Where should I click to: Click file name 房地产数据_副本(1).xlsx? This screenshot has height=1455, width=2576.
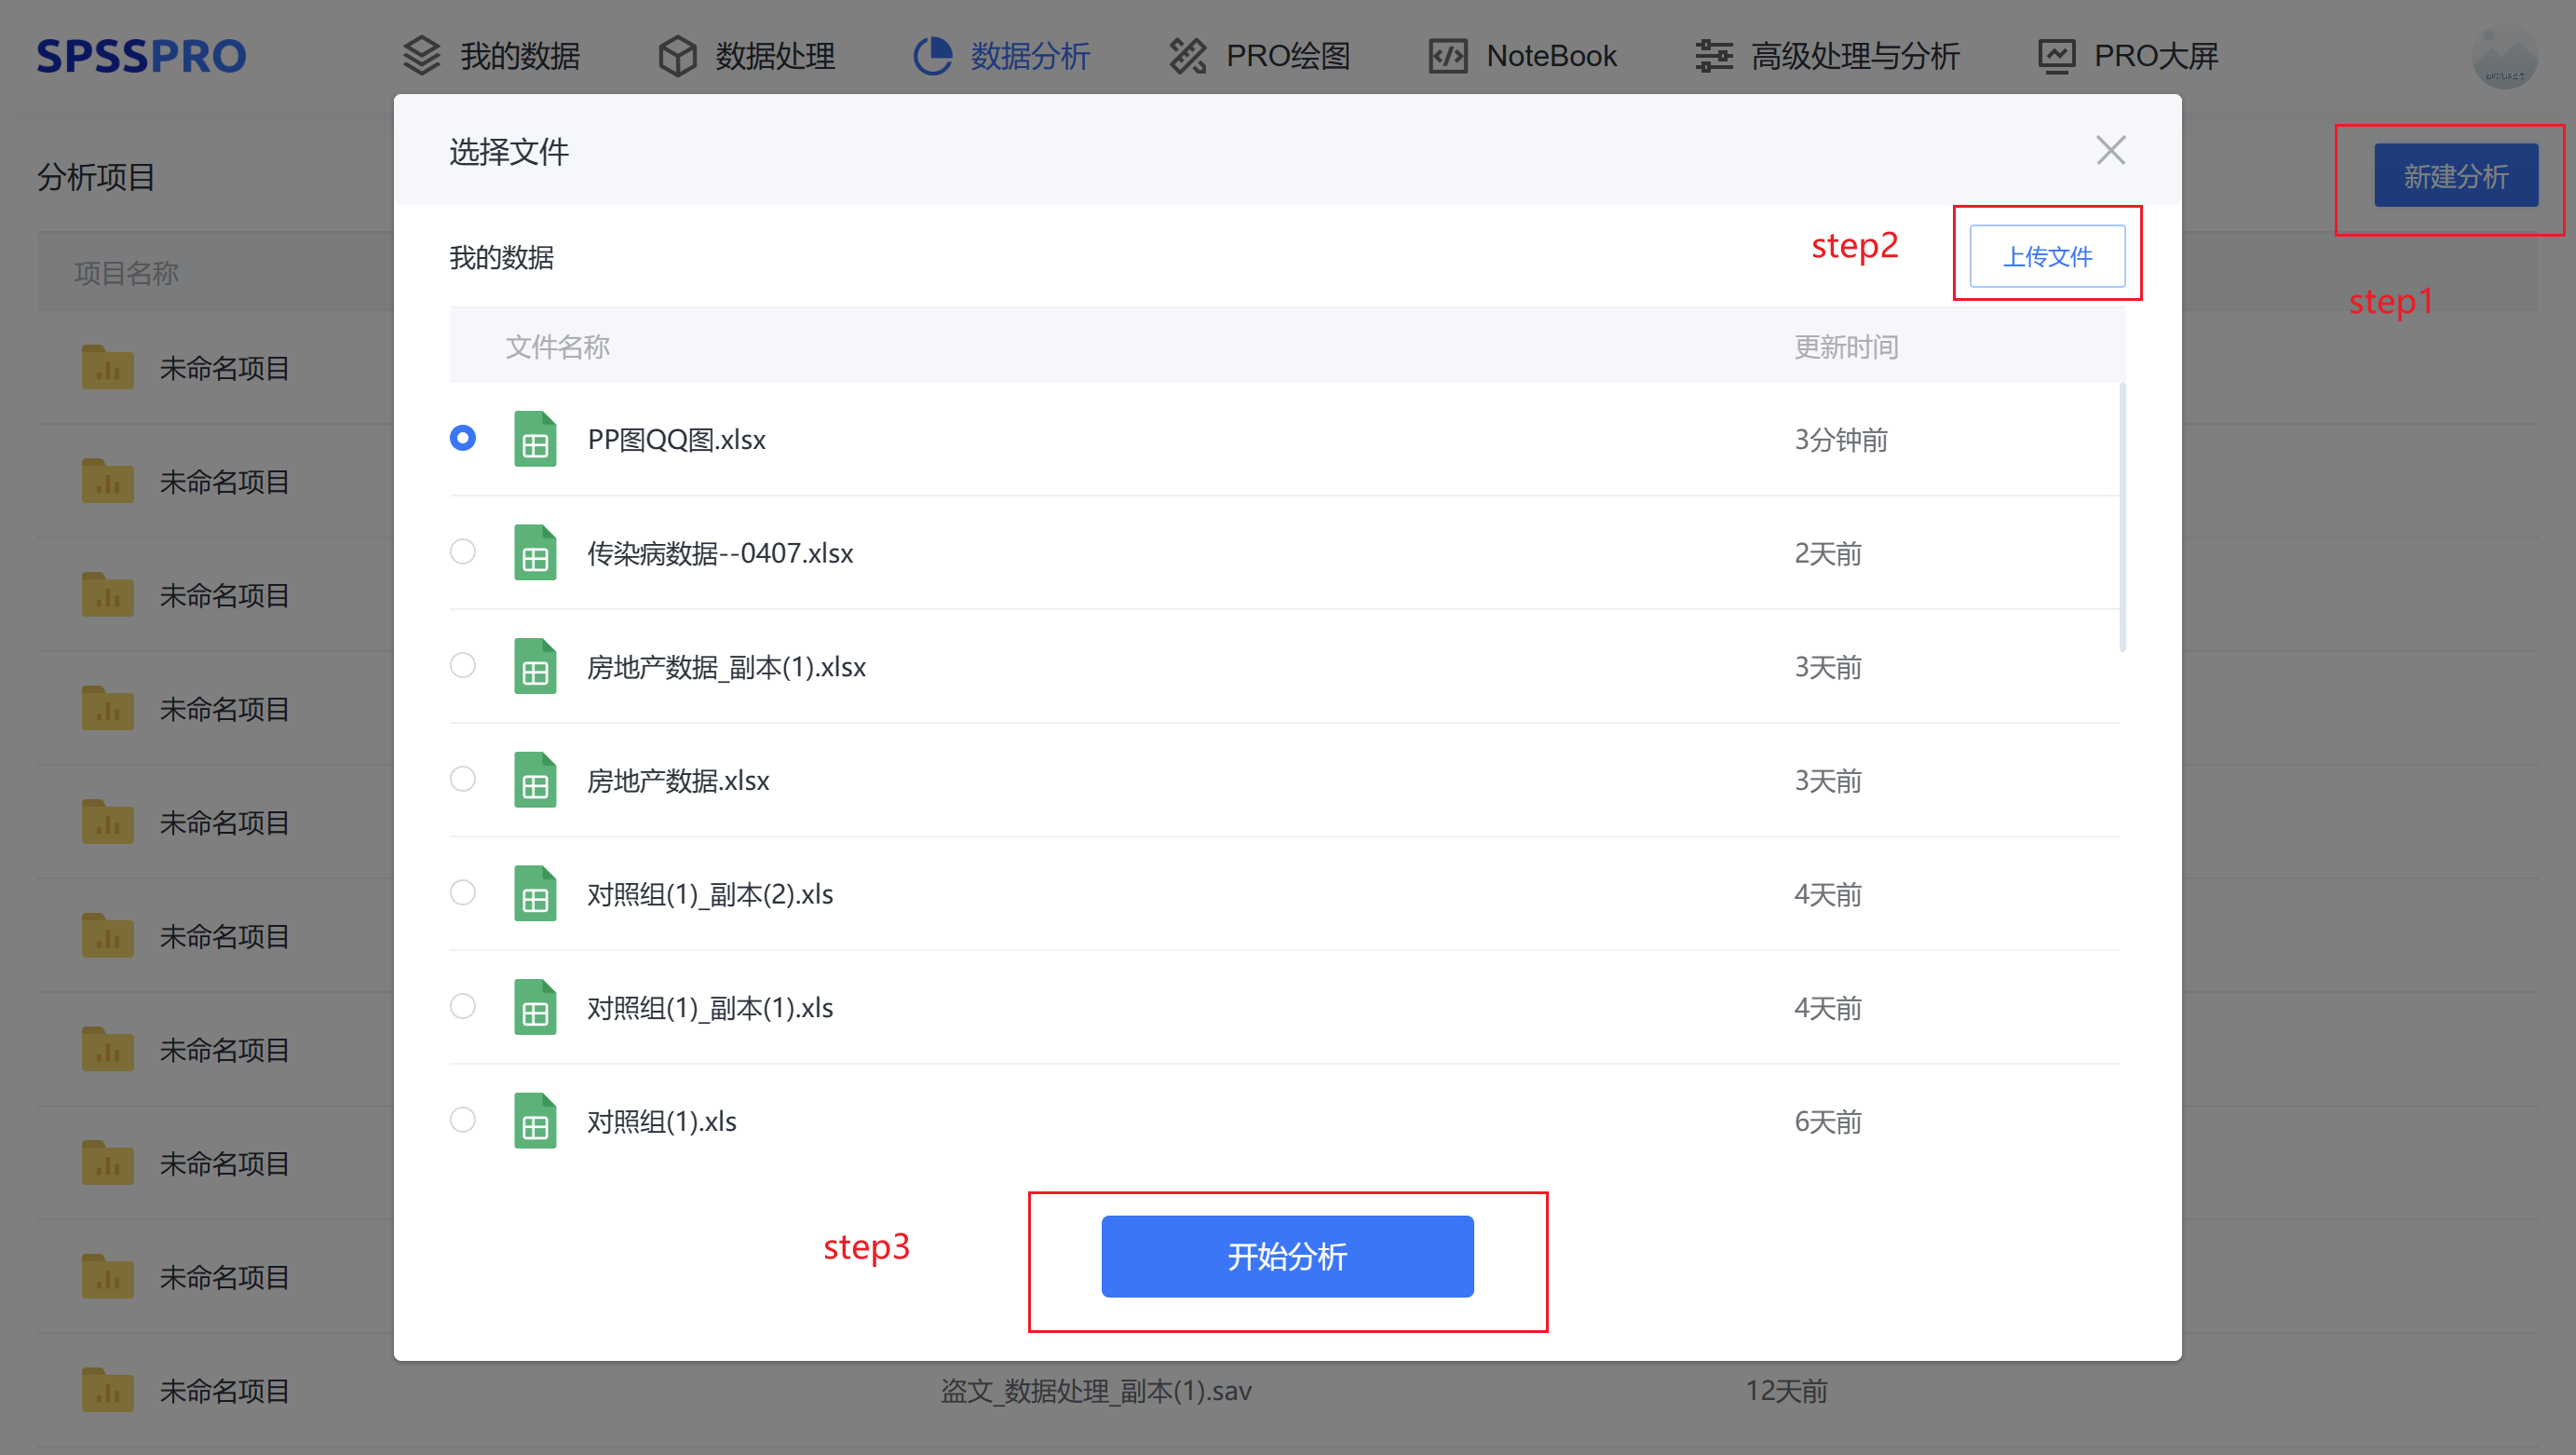point(726,667)
